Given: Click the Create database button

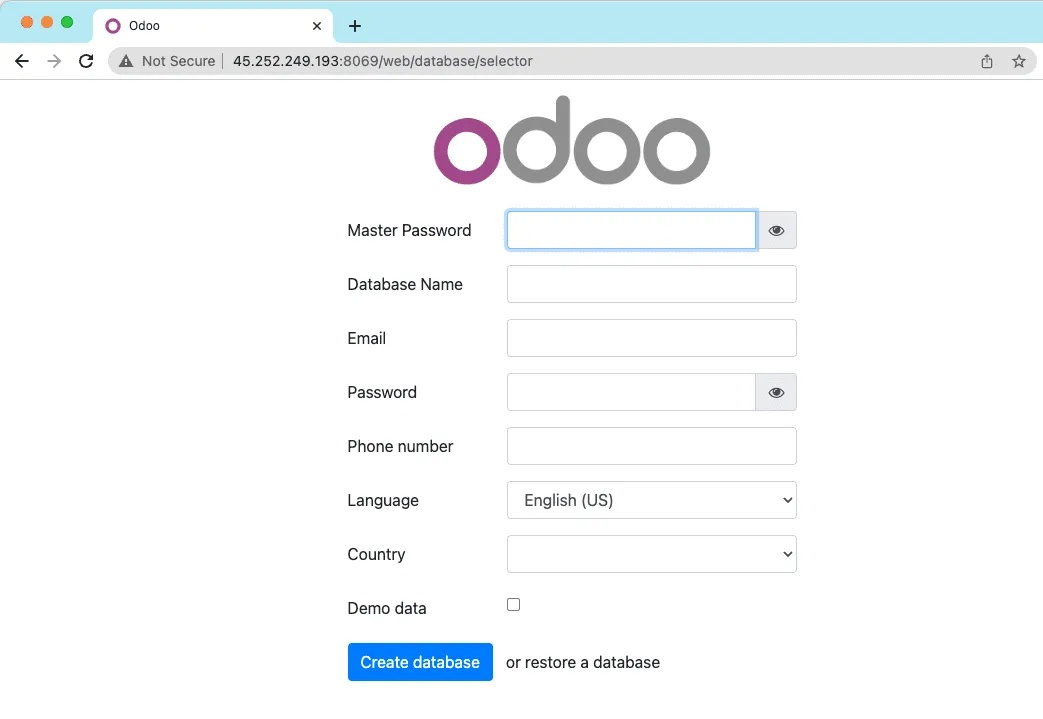Looking at the screenshot, I should pos(420,662).
